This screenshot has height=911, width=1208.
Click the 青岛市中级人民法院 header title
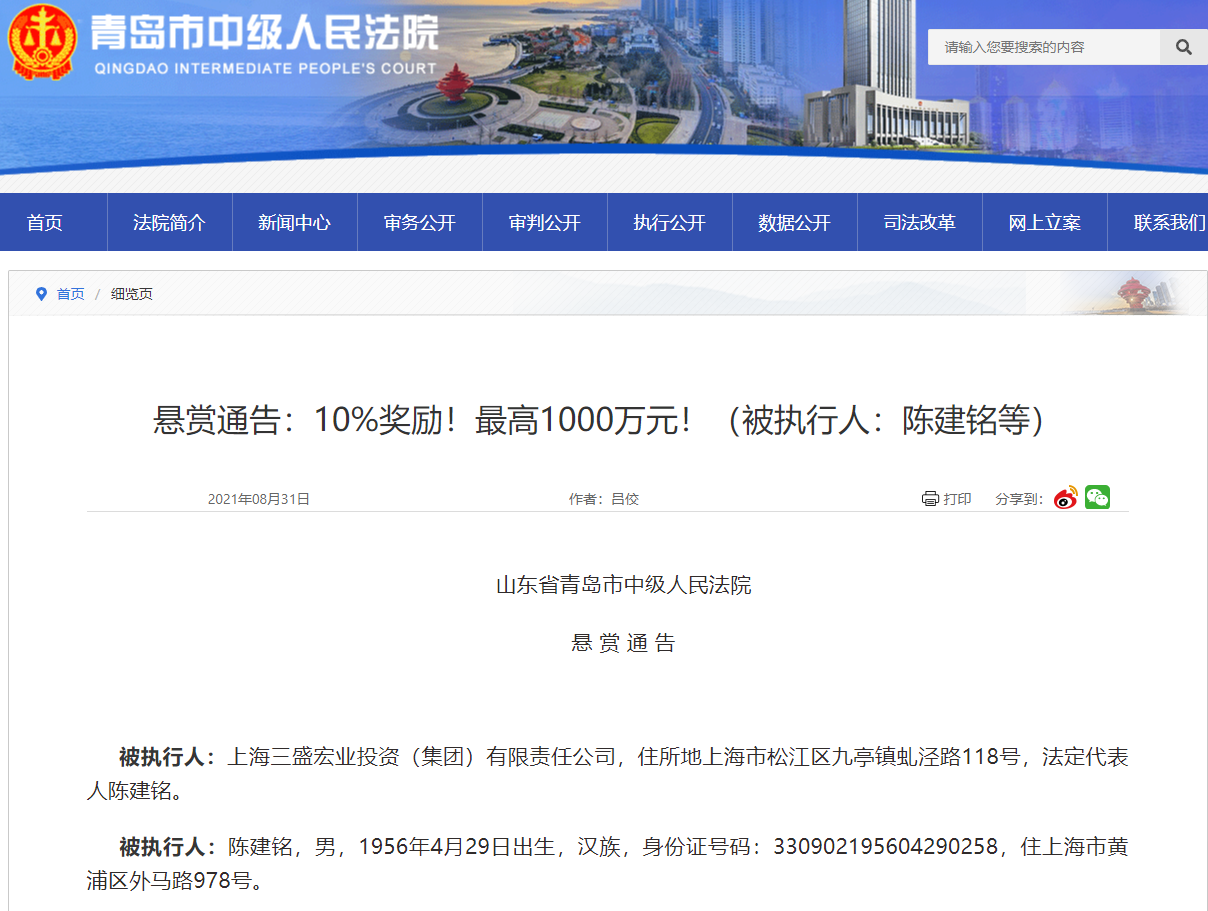click(x=265, y=34)
